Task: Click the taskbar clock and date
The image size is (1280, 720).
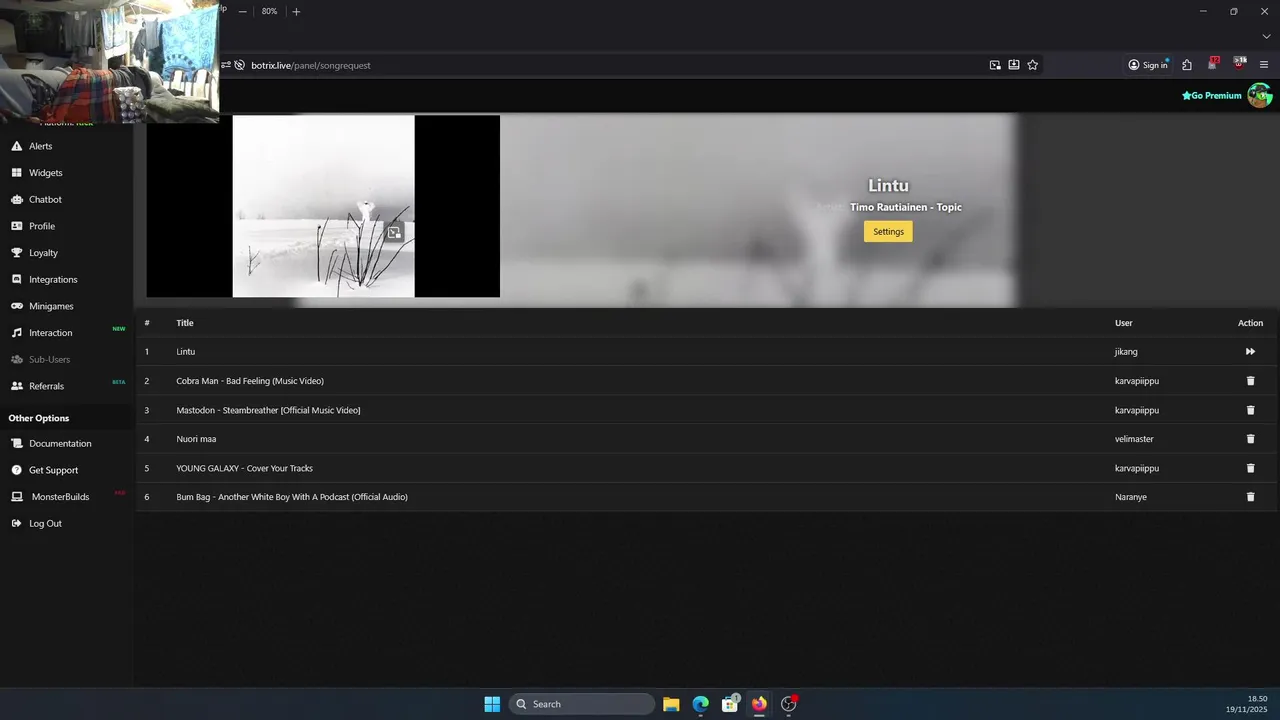Action: (x=1248, y=704)
